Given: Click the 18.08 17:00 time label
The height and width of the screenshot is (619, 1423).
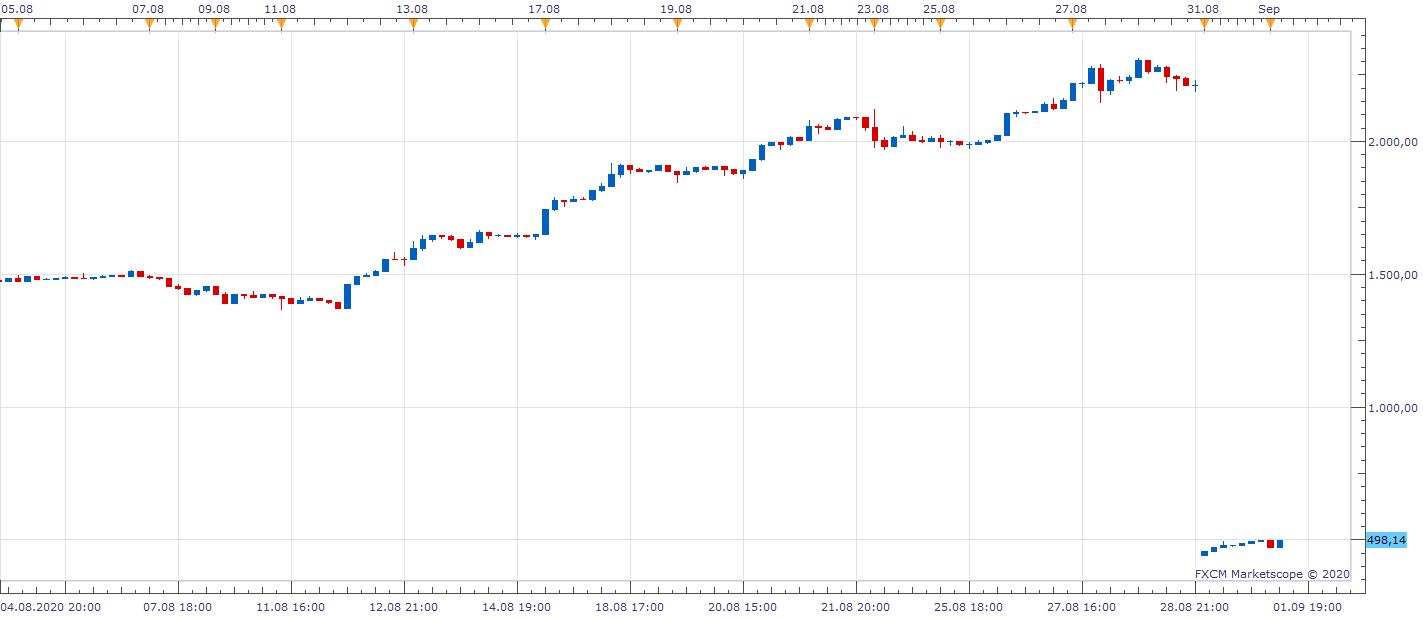Looking at the screenshot, I should 630,606.
